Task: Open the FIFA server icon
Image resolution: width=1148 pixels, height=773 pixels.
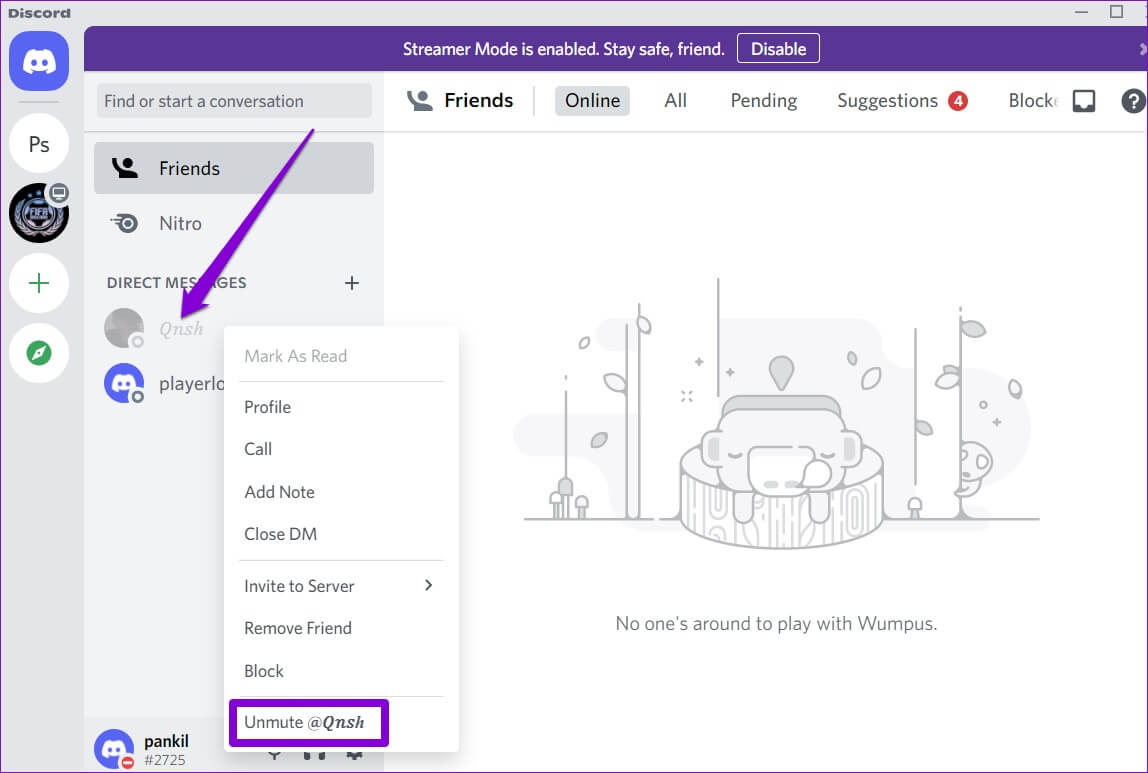Action: point(39,213)
